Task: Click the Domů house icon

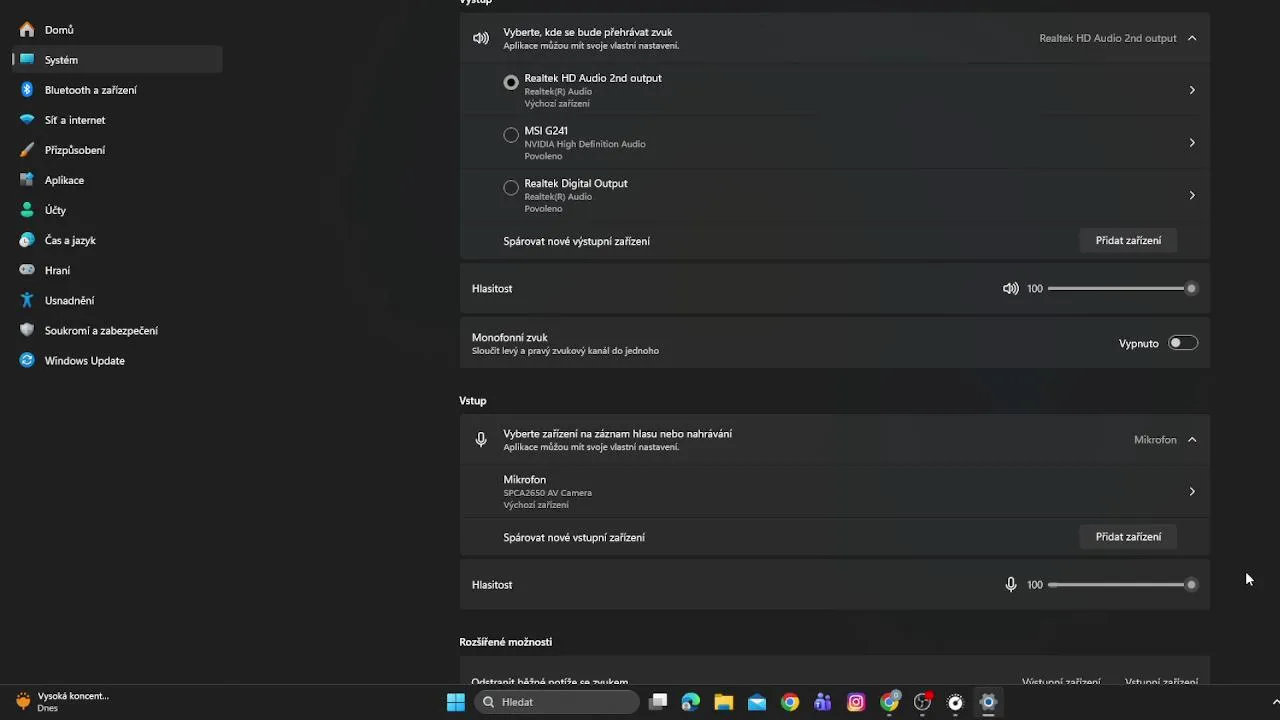Action: pyautogui.click(x=27, y=30)
